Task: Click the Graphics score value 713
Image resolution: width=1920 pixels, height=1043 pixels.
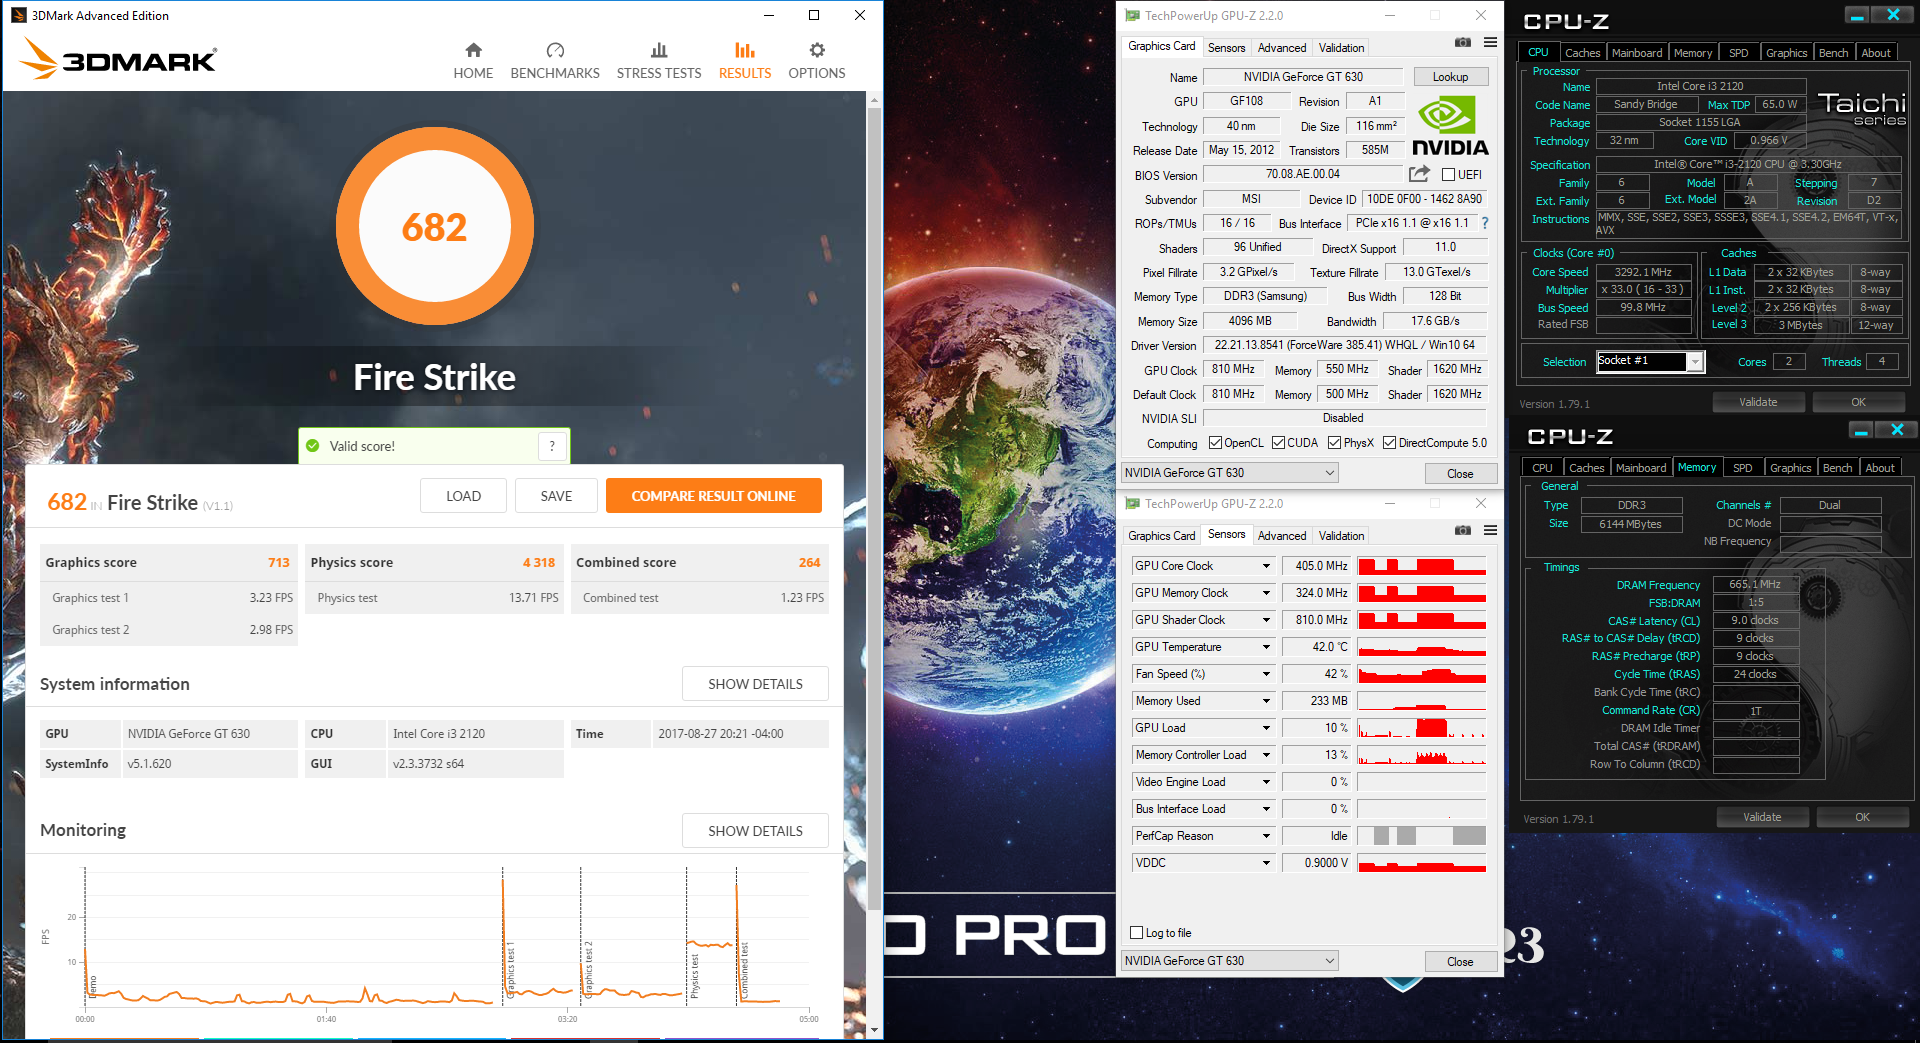Action: point(279,563)
